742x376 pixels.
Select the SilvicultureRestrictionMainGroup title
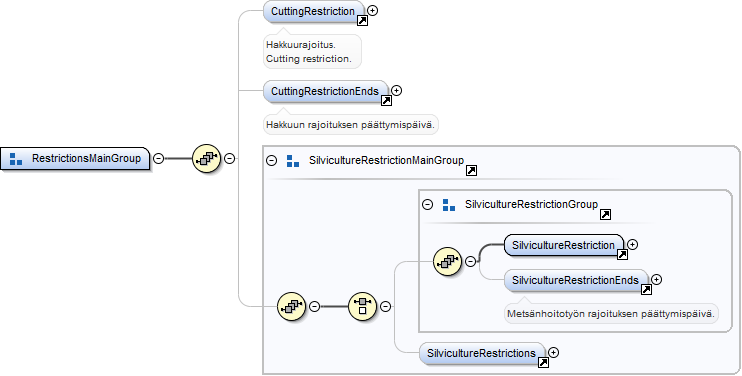click(x=386, y=160)
